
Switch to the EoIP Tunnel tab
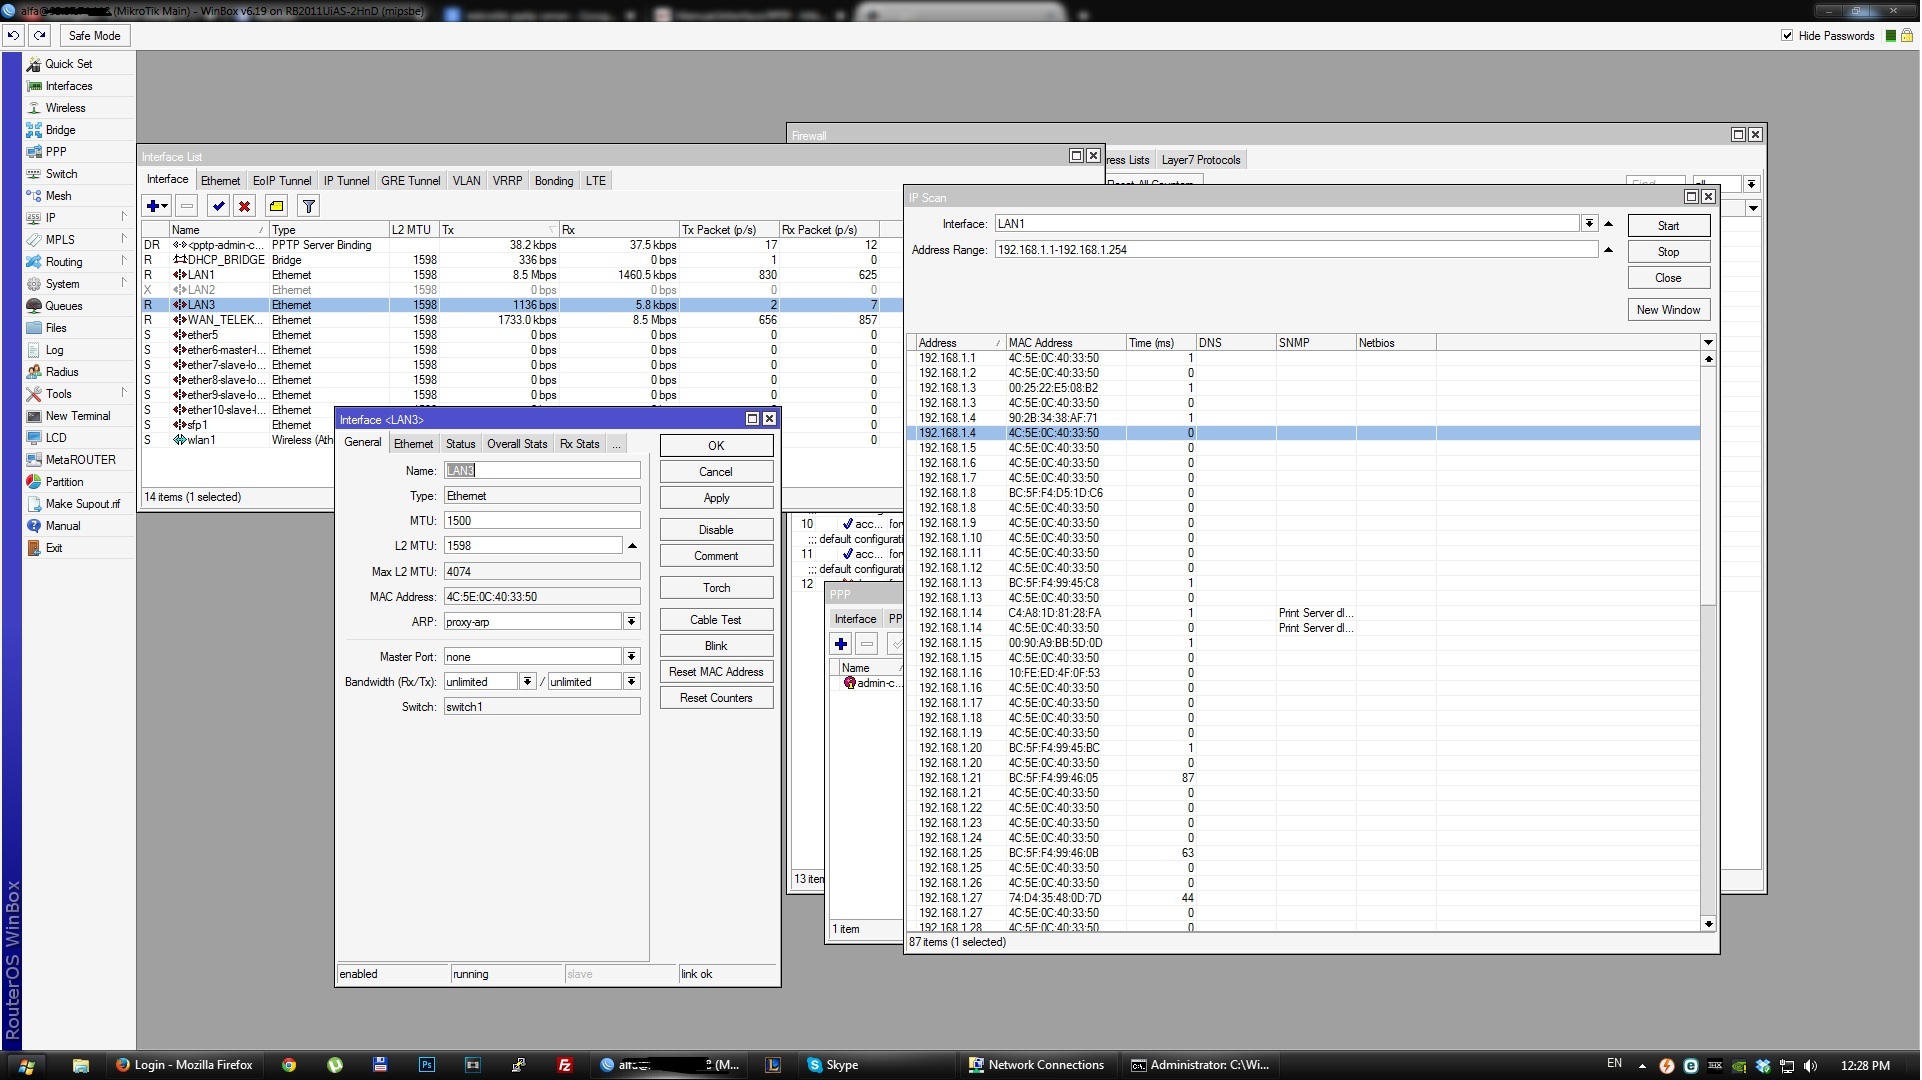coord(281,181)
